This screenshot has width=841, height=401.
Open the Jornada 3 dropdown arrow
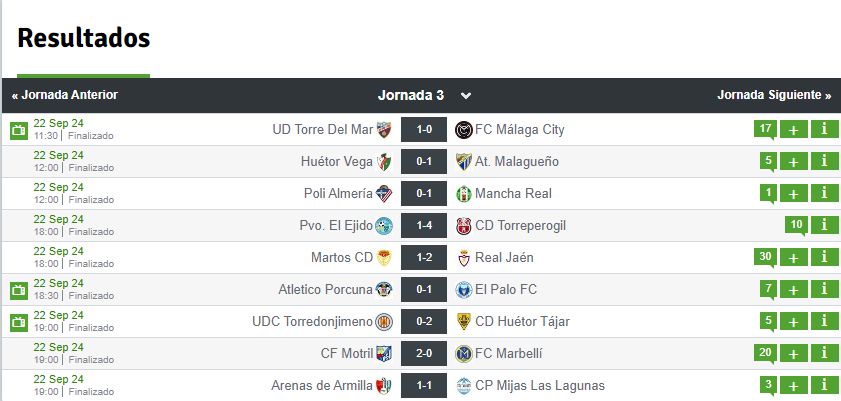pyautogui.click(x=465, y=96)
